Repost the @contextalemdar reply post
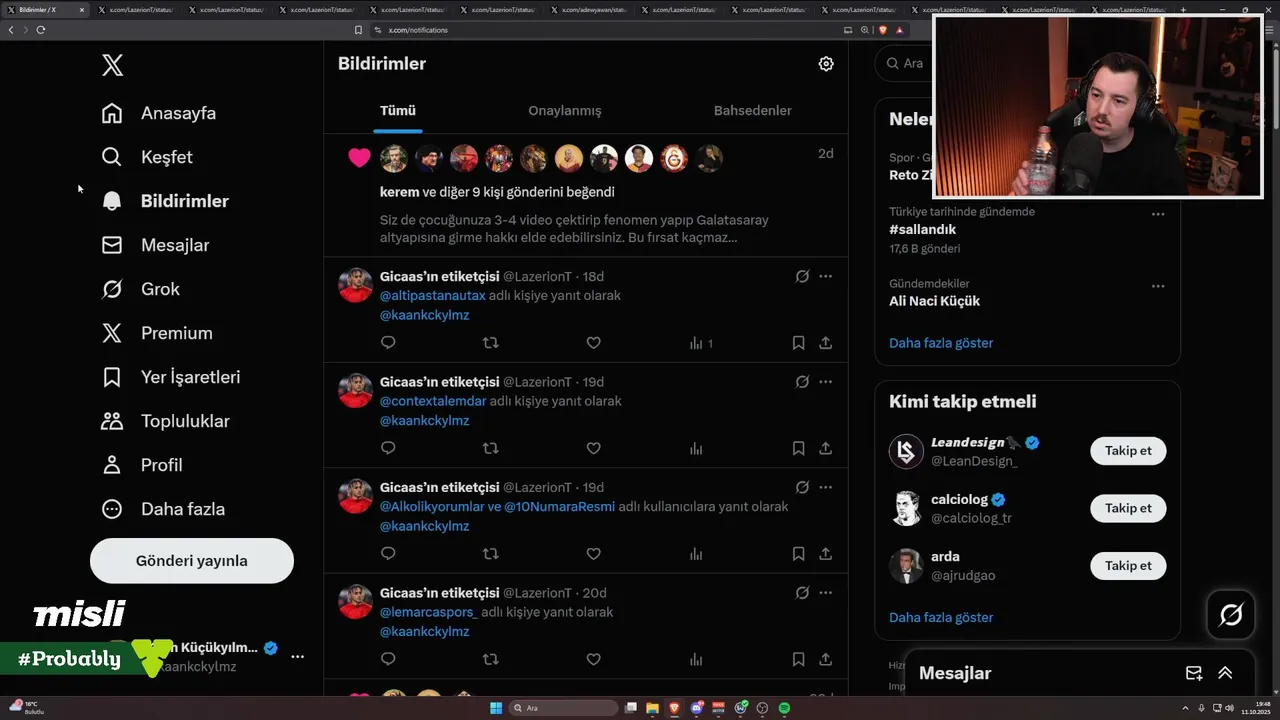1280x720 pixels. click(490, 448)
